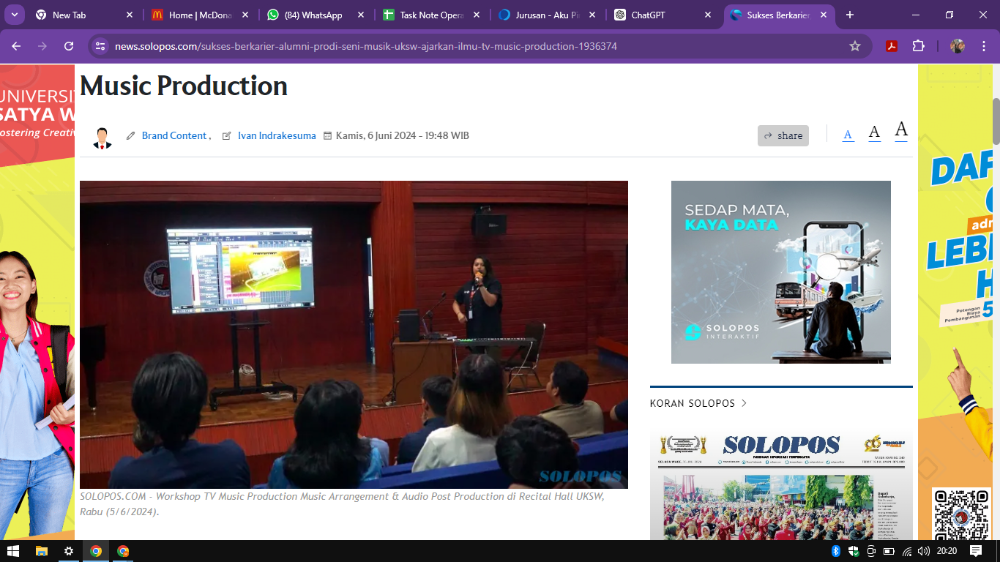Open Ivan Indrakesuma author link
Viewport: 1000px width, 562px height.
(x=276, y=136)
